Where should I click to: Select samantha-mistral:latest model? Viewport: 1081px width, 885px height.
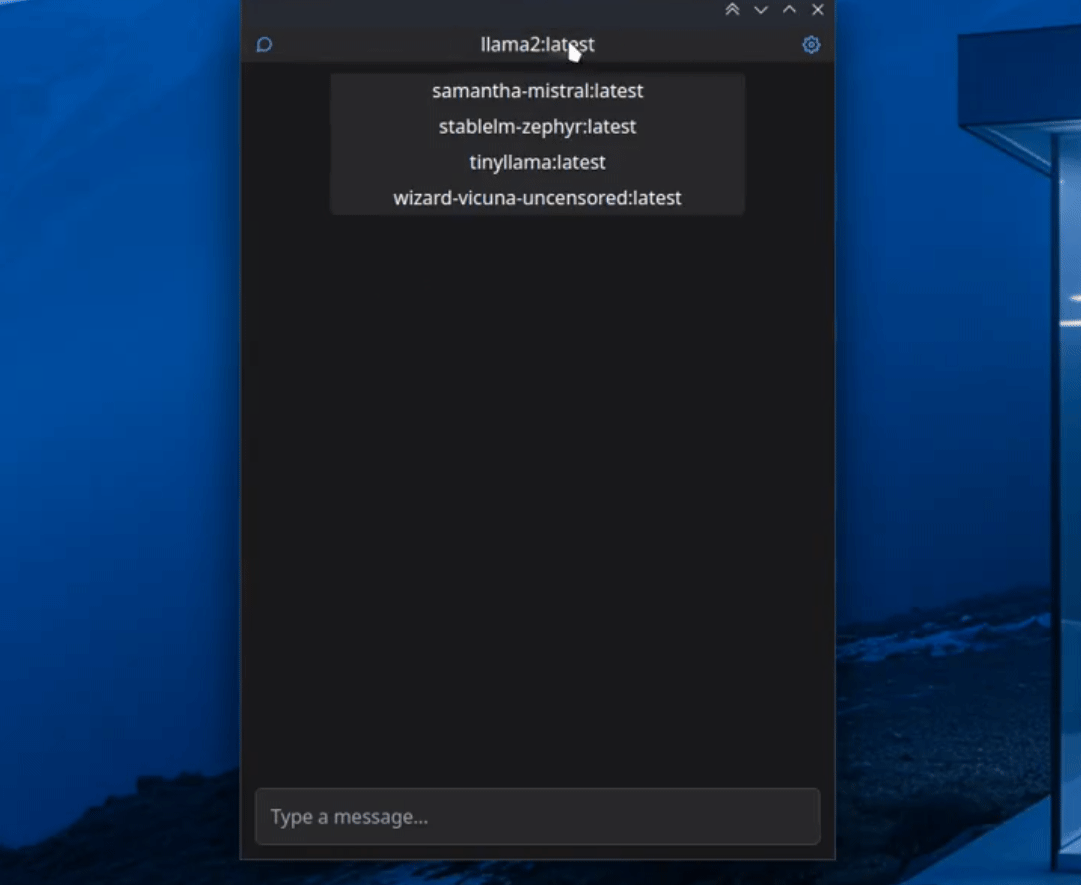(537, 91)
